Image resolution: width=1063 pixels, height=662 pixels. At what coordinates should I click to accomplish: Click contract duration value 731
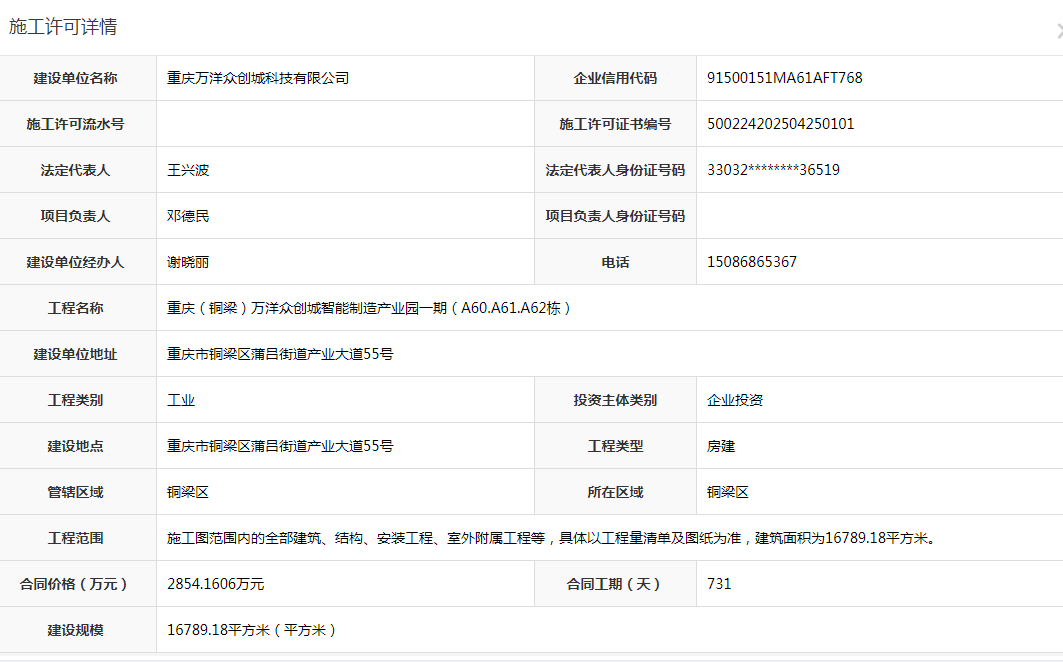pos(719,584)
